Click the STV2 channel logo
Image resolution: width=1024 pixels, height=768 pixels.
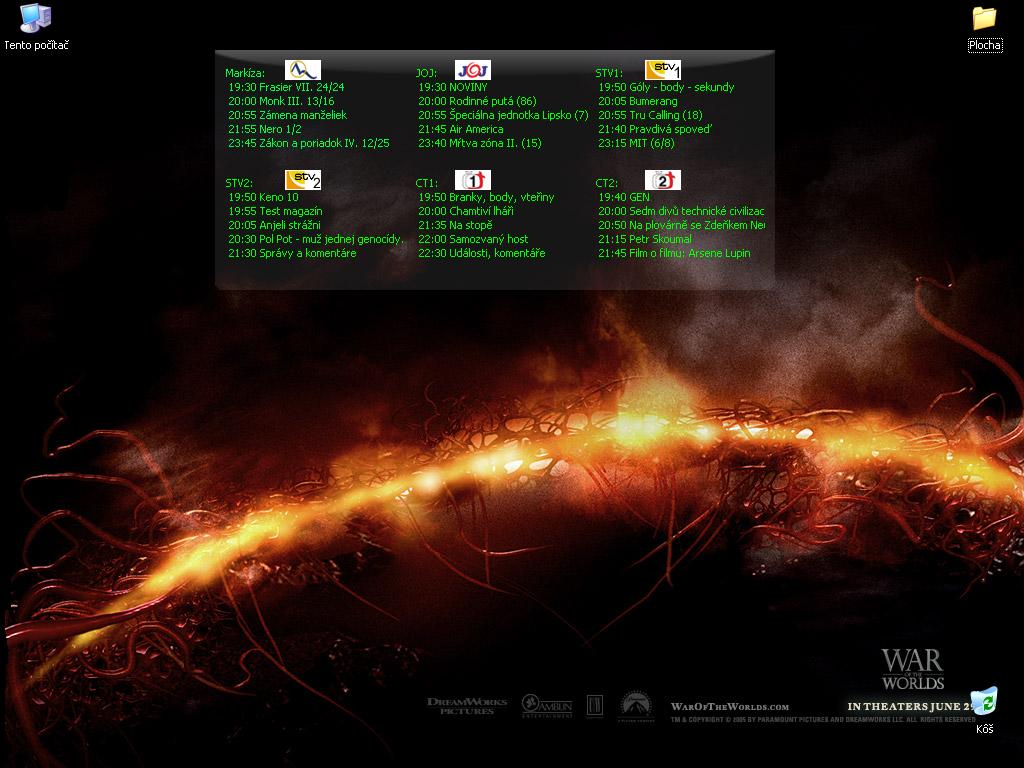pyautogui.click(x=303, y=180)
